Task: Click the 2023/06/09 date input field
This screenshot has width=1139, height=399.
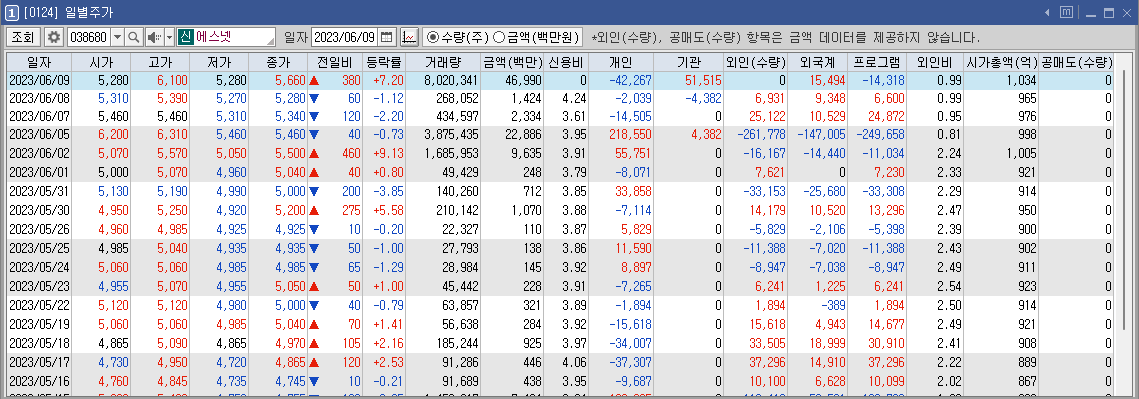Action: point(345,36)
